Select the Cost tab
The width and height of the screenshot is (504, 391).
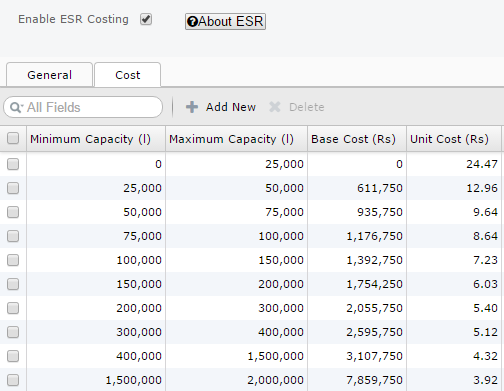click(128, 75)
